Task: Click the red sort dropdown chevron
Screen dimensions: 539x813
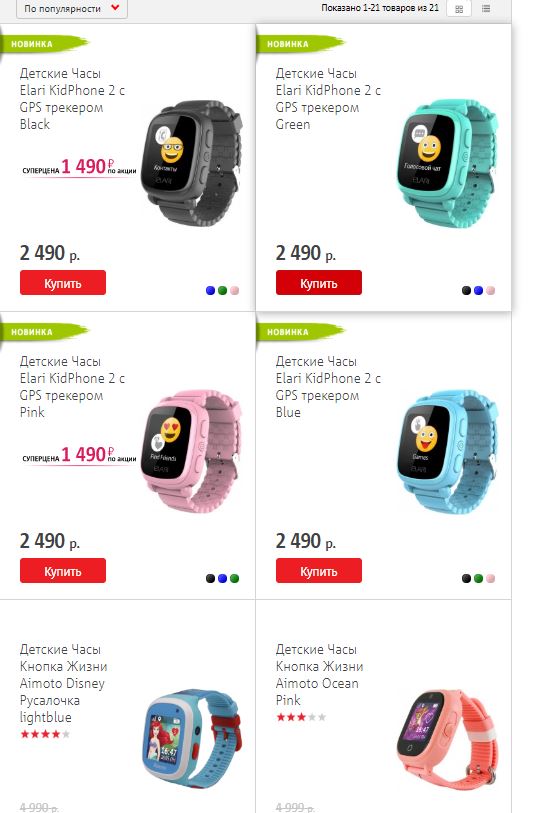Action: tap(116, 8)
